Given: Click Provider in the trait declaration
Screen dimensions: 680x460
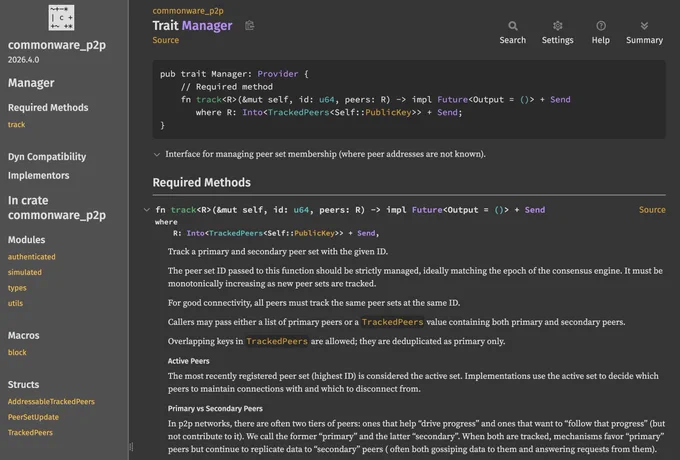Looking at the screenshot, I should [278, 74].
